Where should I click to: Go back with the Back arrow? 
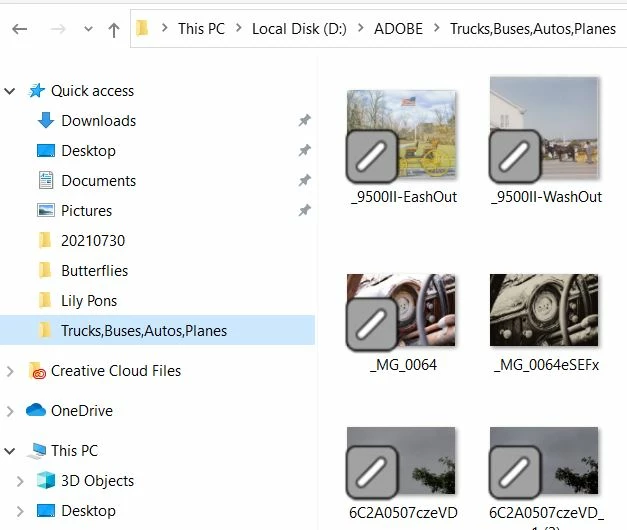point(19,29)
